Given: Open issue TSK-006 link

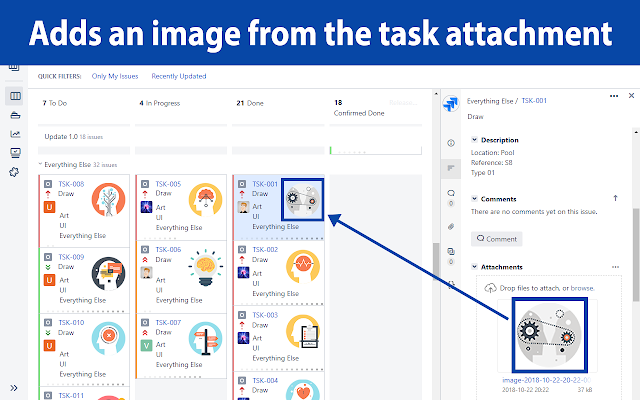Looking at the screenshot, I should coord(168,249).
